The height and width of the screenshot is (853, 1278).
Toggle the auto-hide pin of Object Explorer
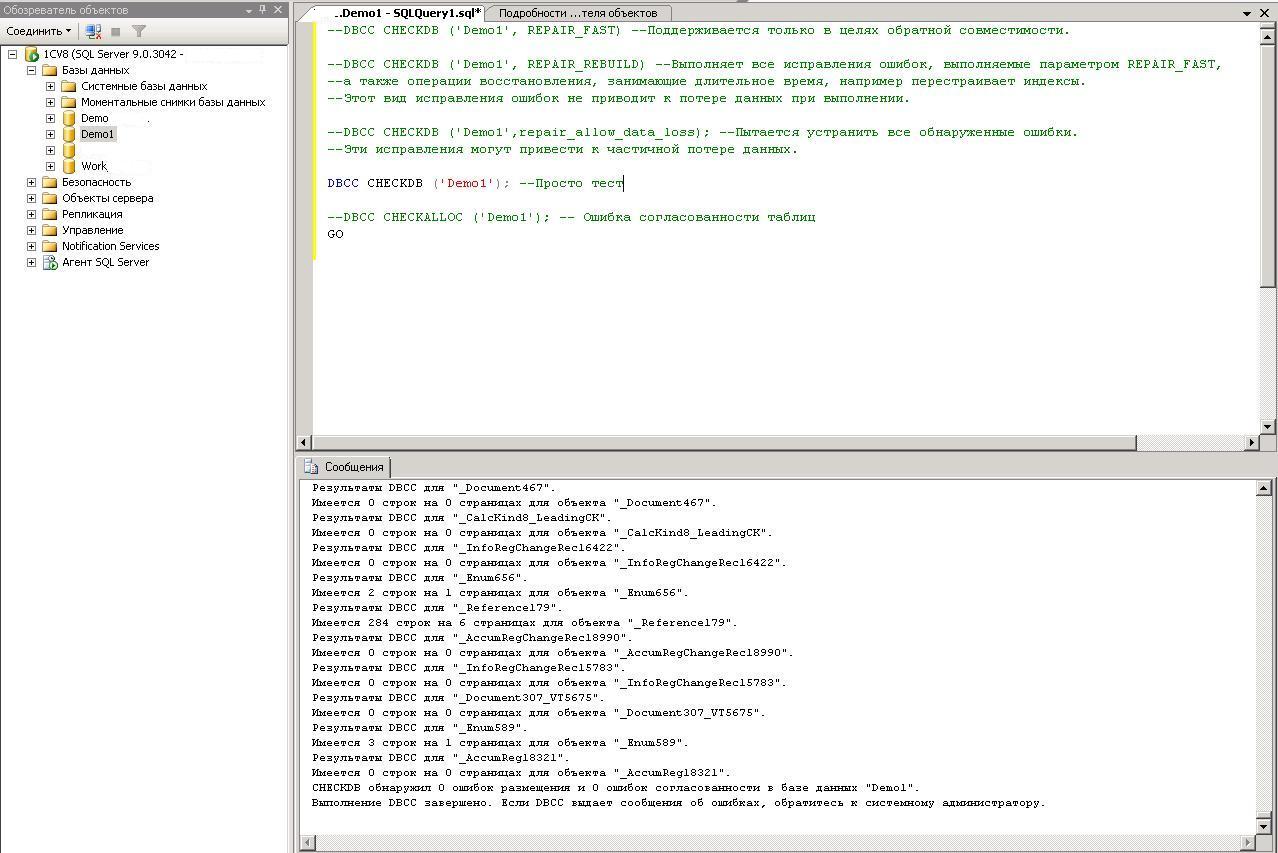coord(263,10)
